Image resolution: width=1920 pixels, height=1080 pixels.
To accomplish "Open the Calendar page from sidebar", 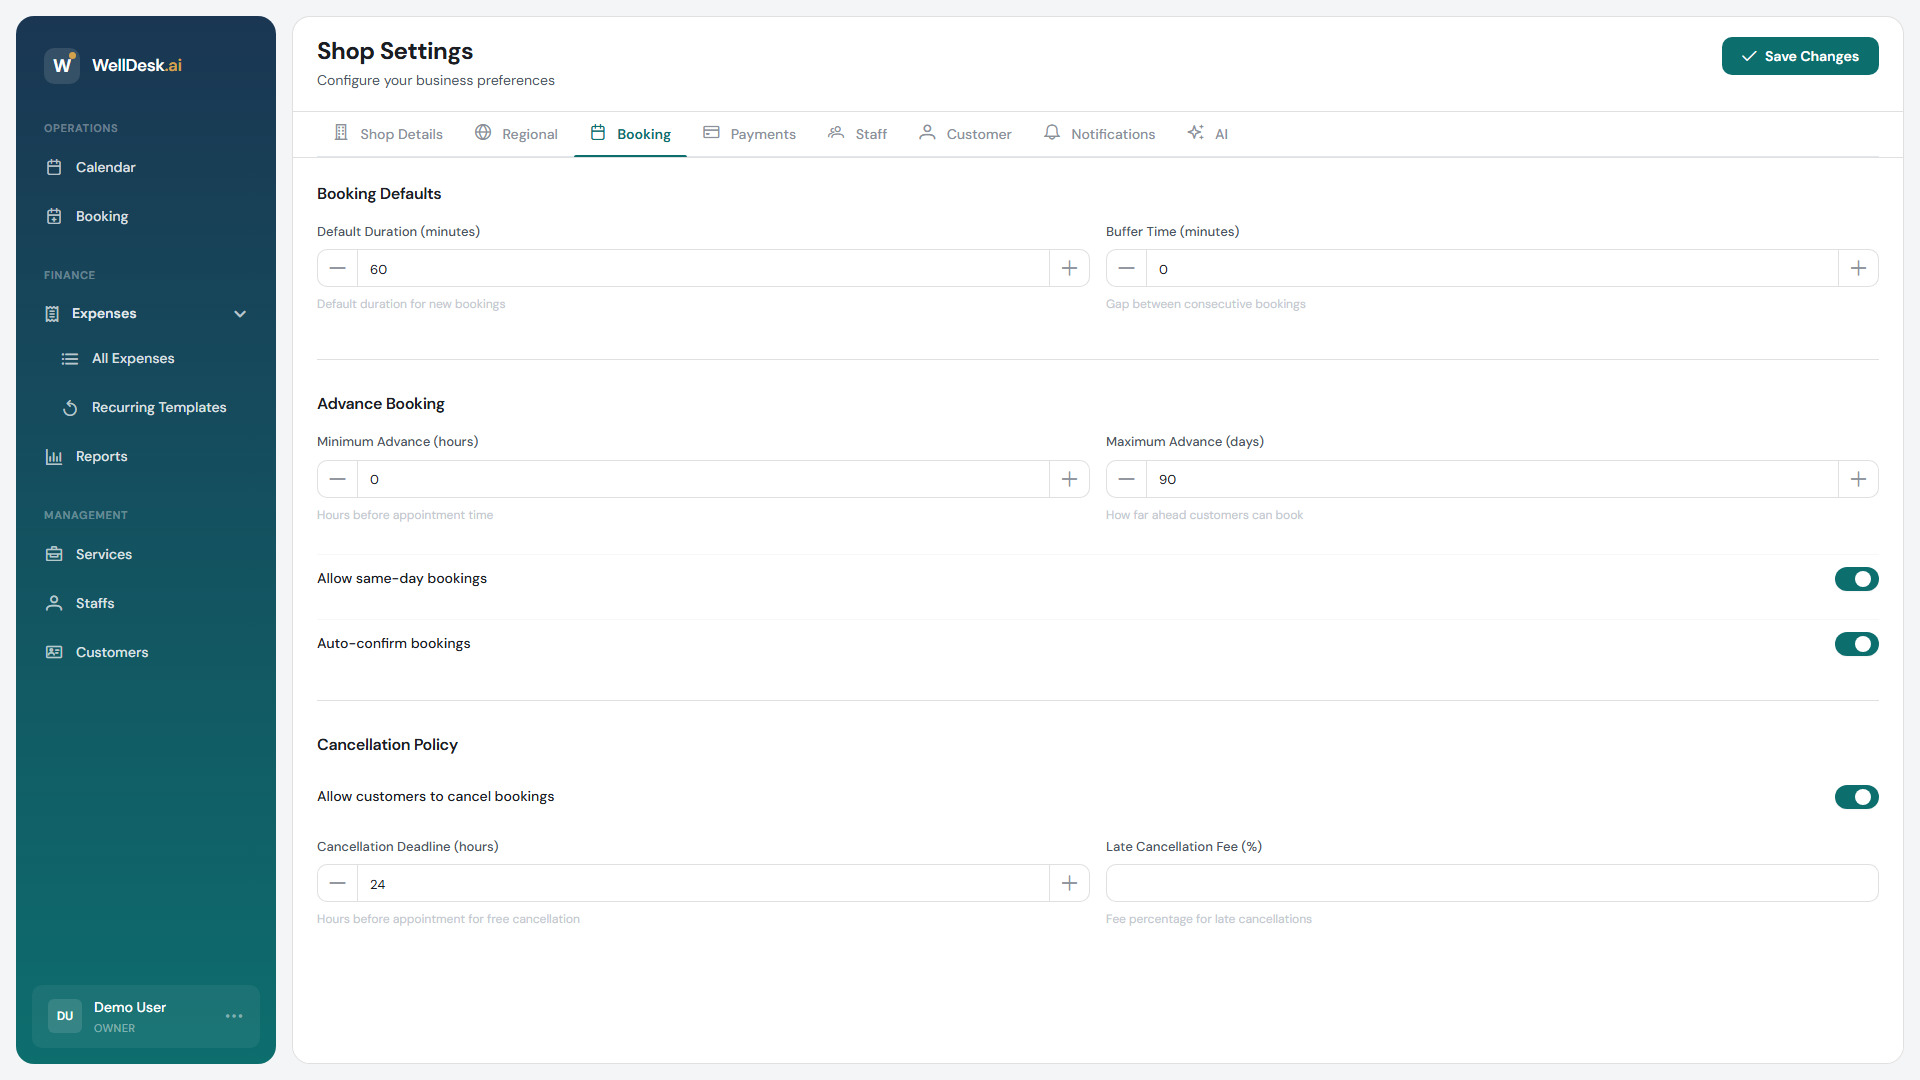I will click(55, 167).
